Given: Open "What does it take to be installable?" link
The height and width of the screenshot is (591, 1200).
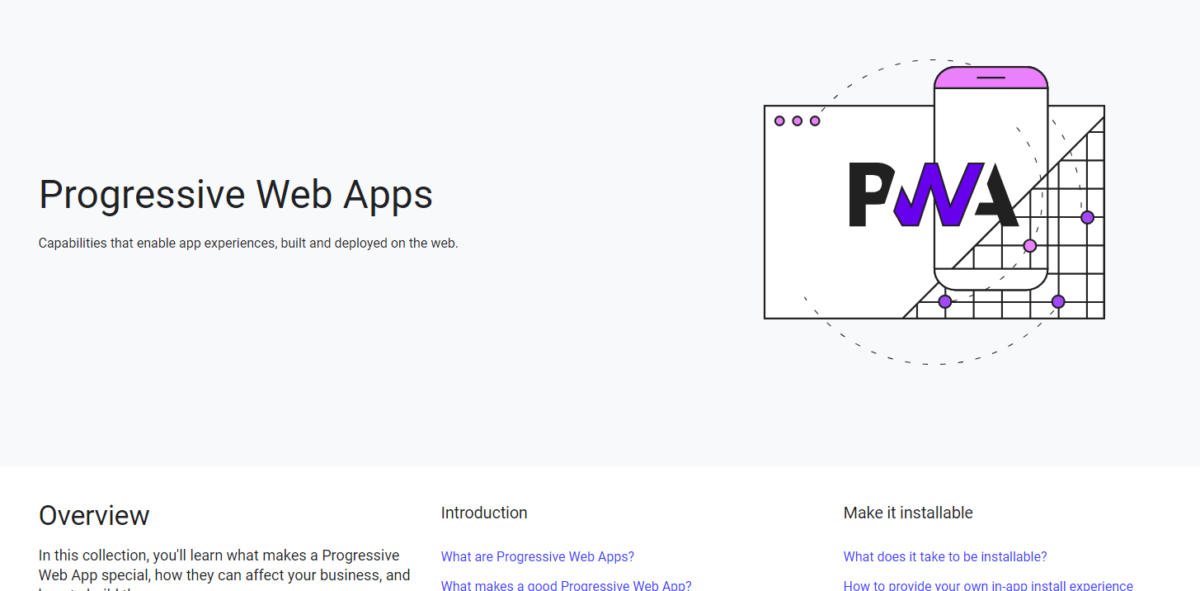Looking at the screenshot, I should coord(944,556).
